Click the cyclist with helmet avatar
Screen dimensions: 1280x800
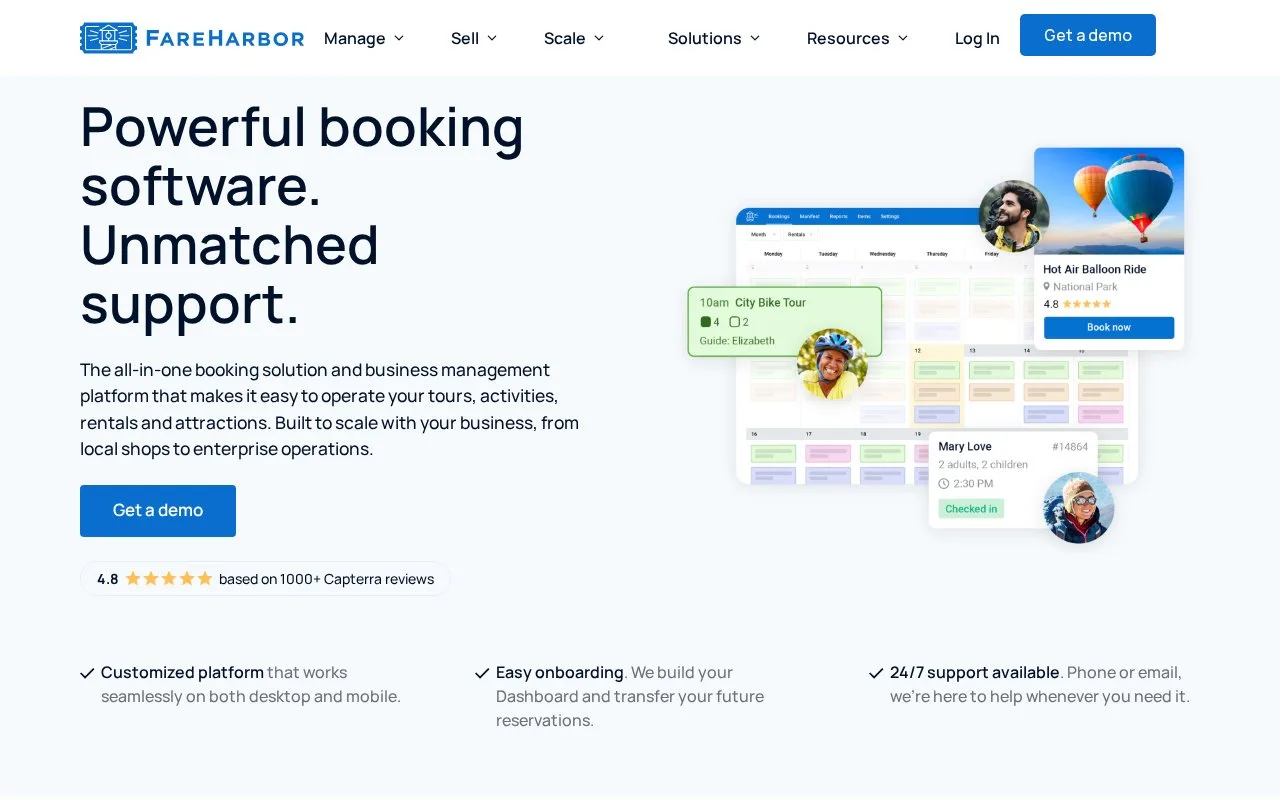[832, 364]
